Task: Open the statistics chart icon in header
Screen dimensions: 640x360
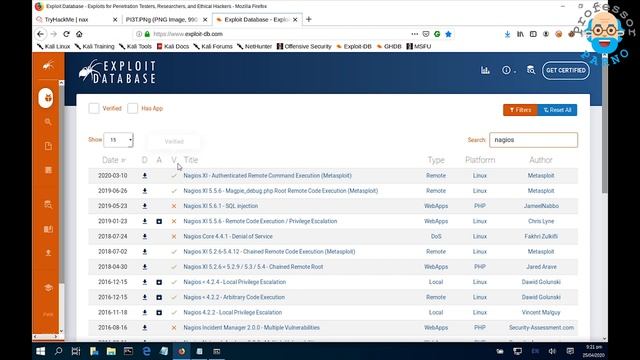Action: pyautogui.click(x=485, y=70)
